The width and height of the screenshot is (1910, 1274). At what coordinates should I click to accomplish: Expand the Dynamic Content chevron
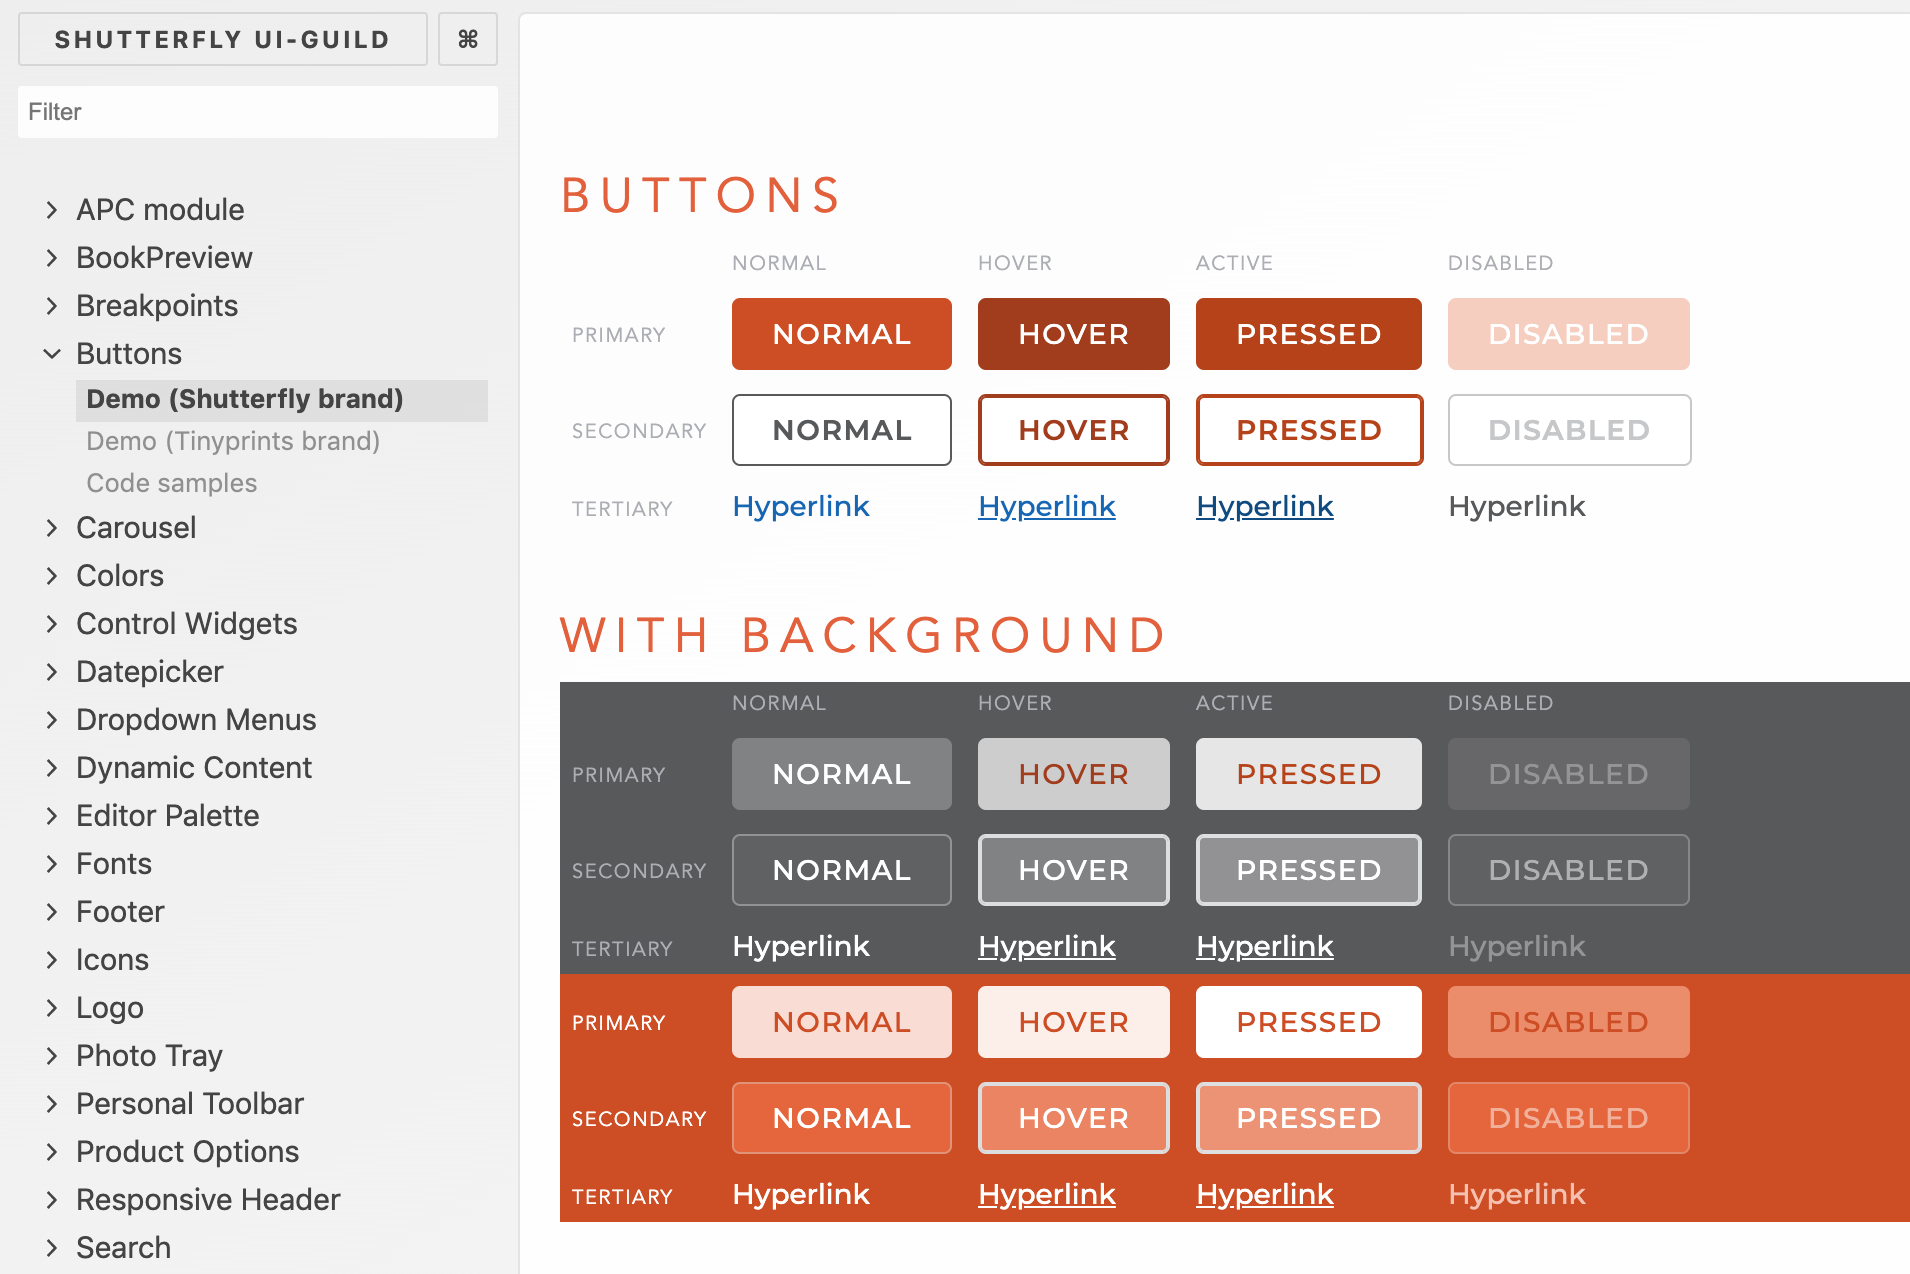click(x=52, y=768)
